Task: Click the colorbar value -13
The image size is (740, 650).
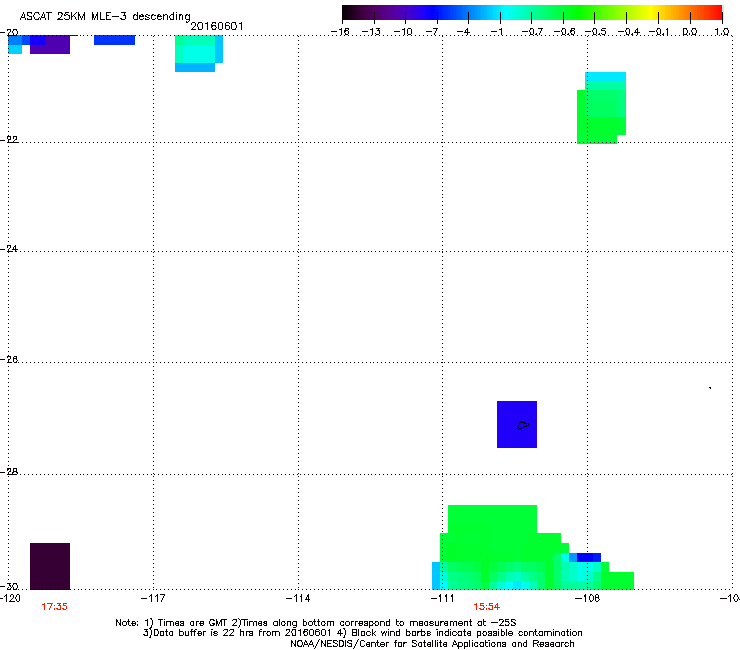Action: point(371,32)
